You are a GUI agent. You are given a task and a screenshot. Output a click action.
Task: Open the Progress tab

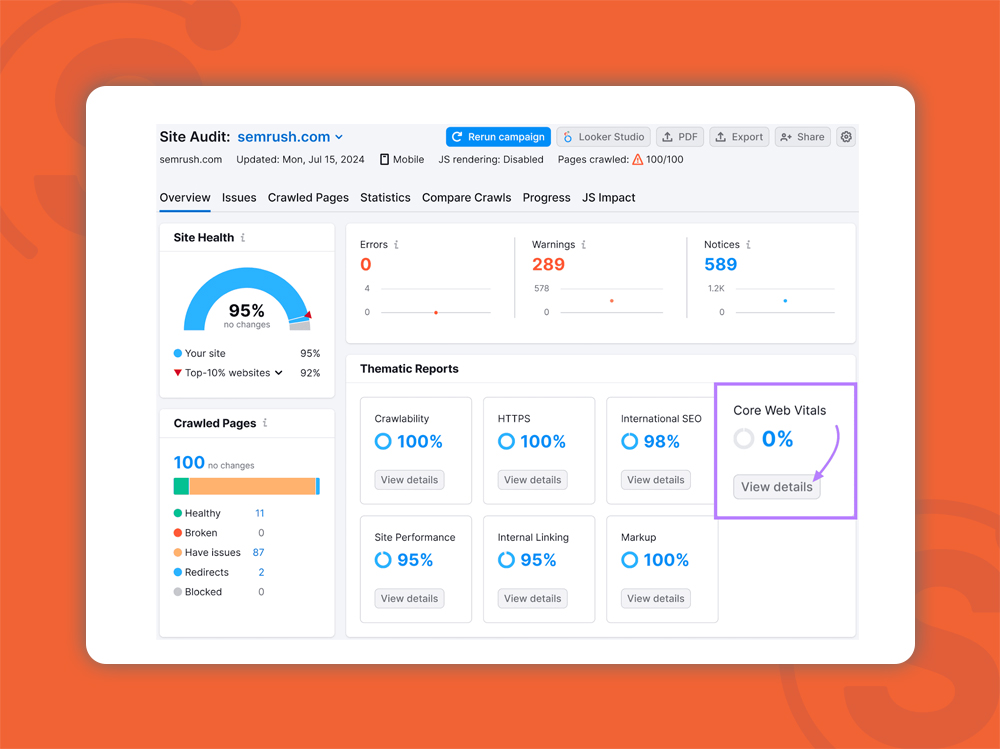(547, 198)
